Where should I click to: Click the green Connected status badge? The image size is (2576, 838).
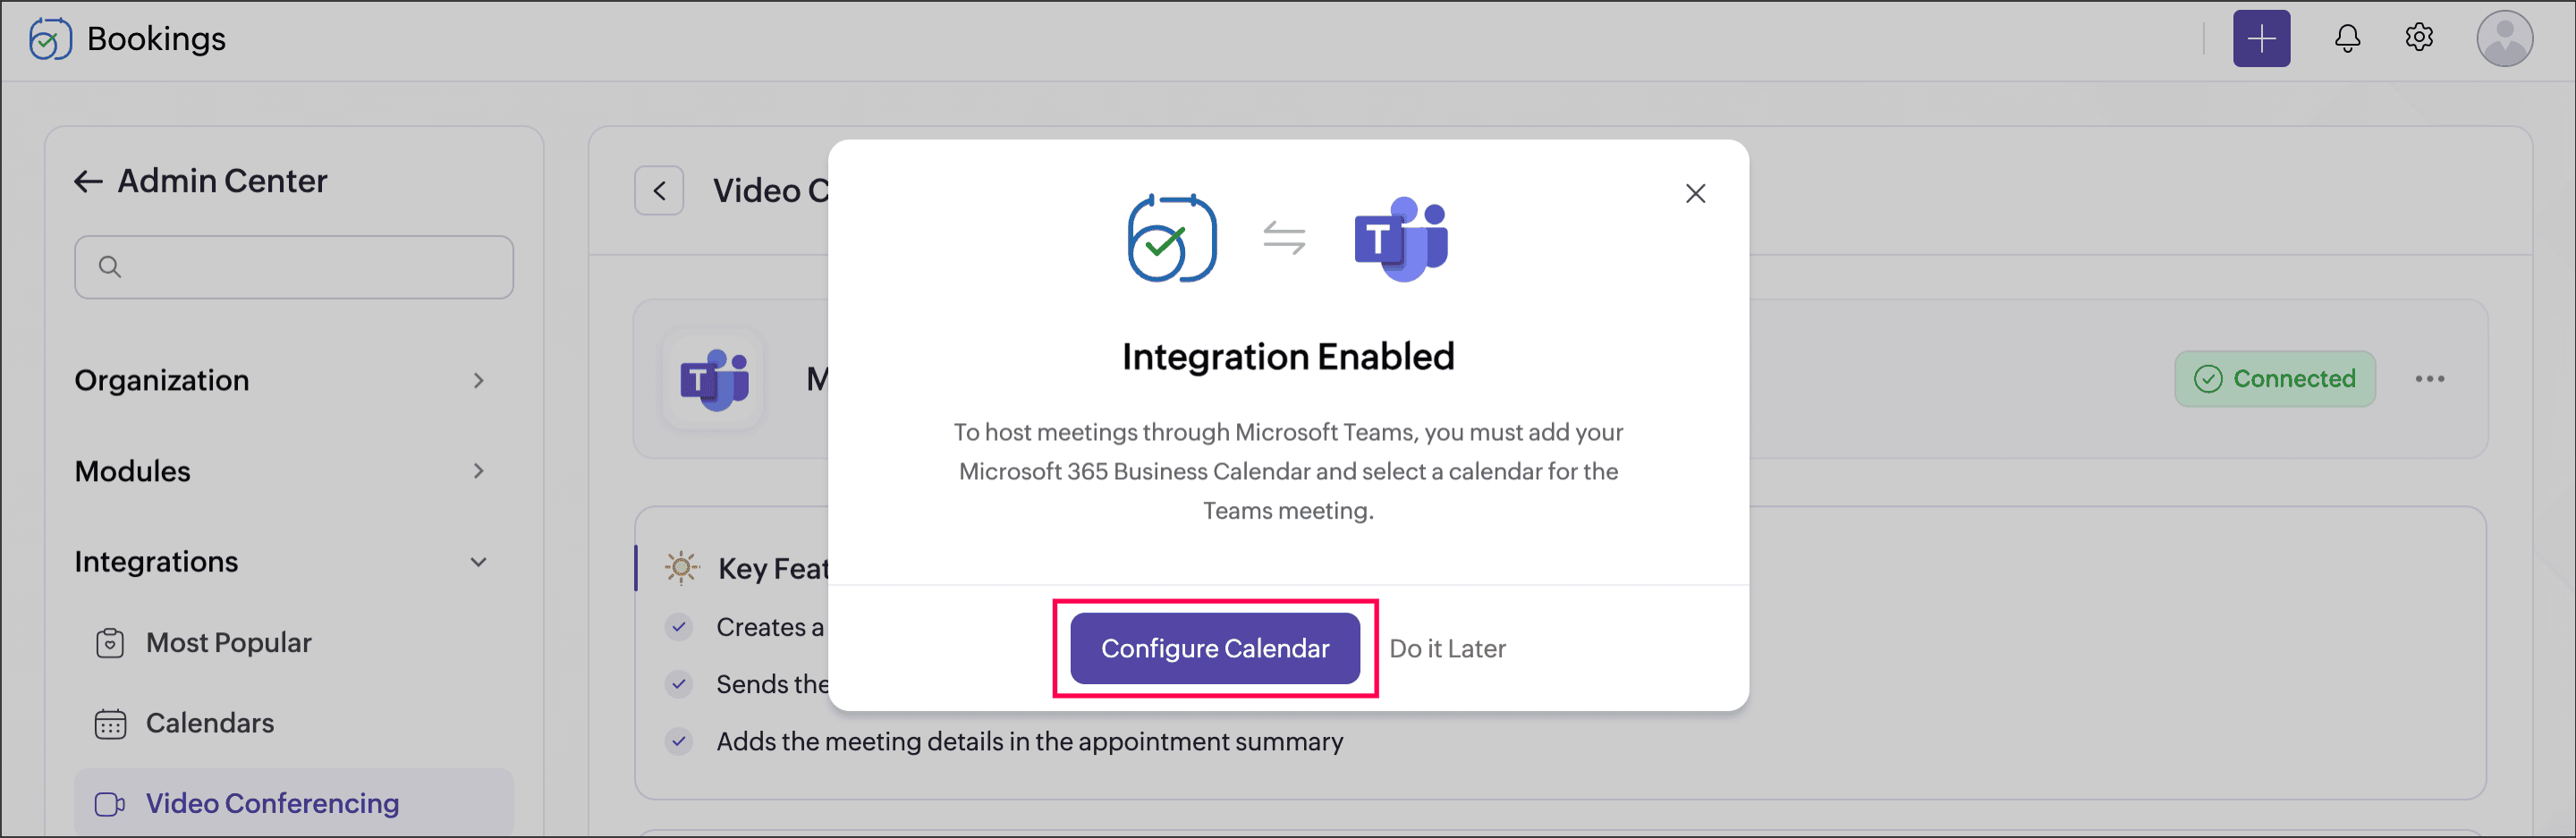tap(2274, 379)
